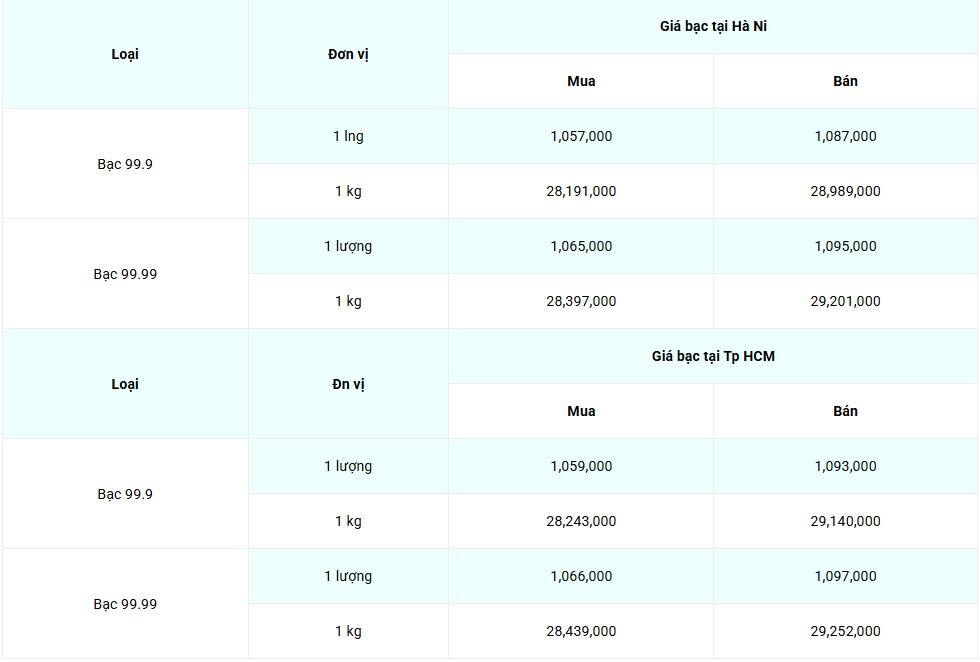Click the "Đơn vị" column header
This screenshot has height=662, width=980.
tap(348, 54)
